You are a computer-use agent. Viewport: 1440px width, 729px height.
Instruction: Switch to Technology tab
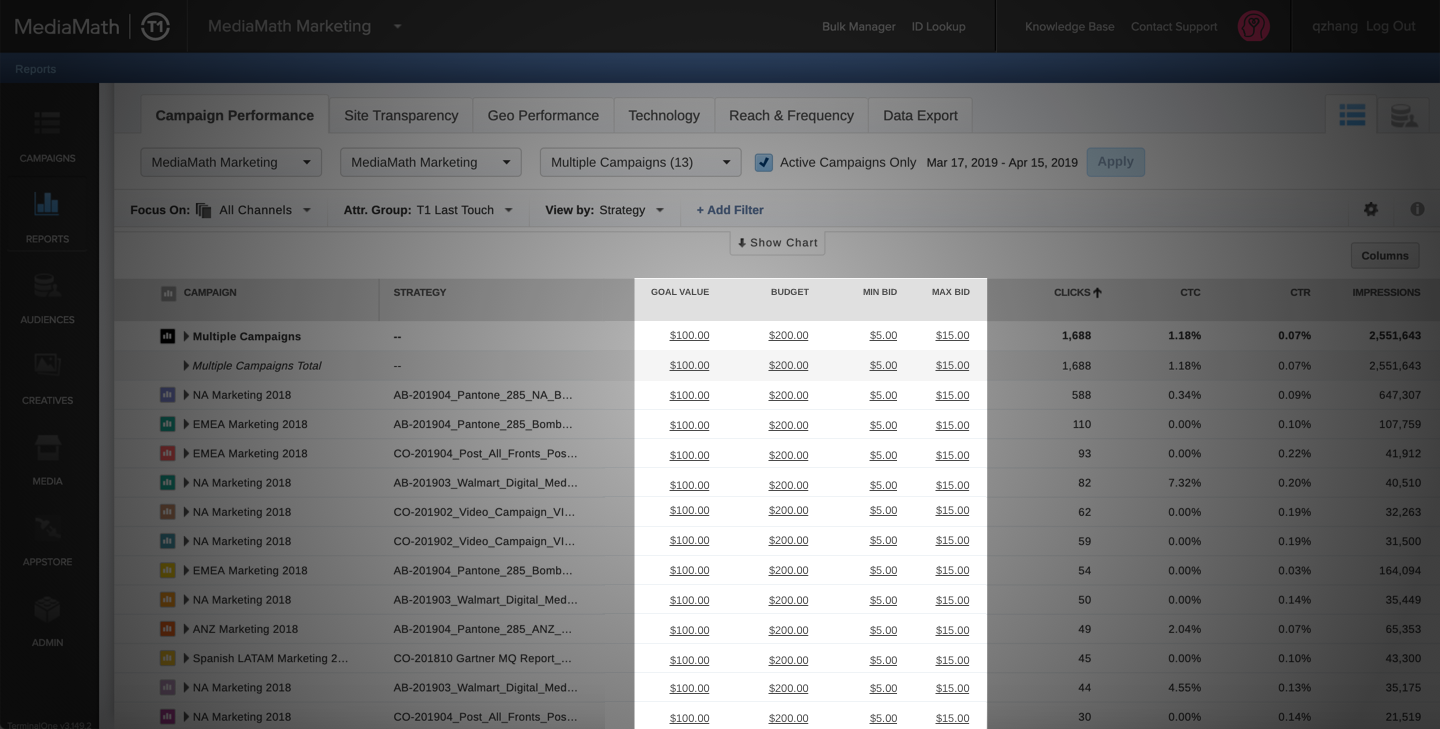pos(664,116)
